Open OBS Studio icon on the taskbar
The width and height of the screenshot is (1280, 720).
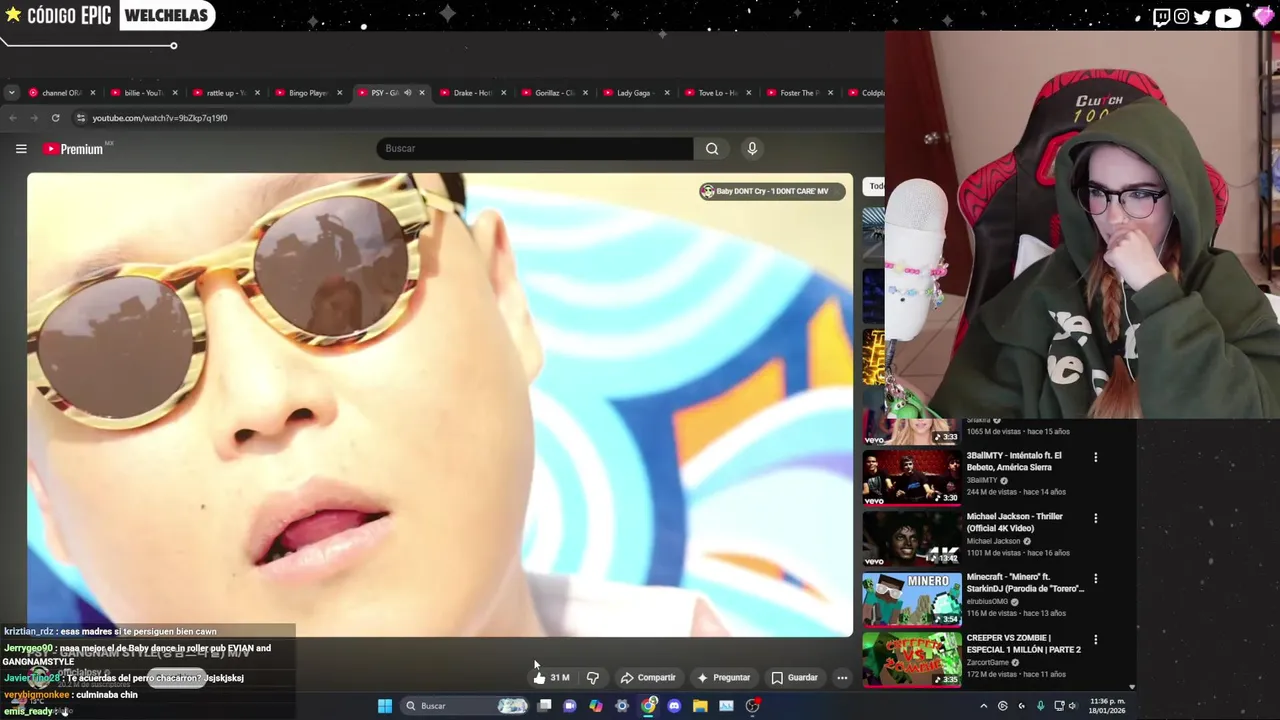pyautogui.click(x=752, y=706)
